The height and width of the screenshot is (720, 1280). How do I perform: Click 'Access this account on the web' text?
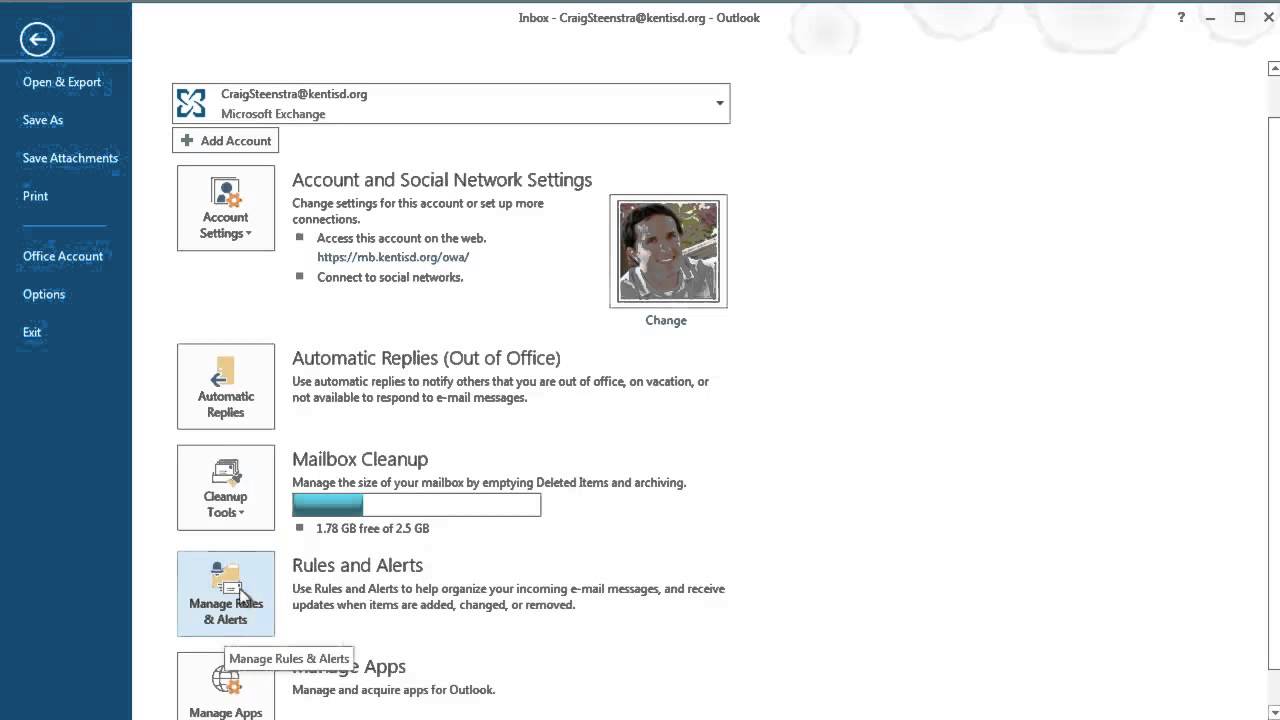[401, 238]
